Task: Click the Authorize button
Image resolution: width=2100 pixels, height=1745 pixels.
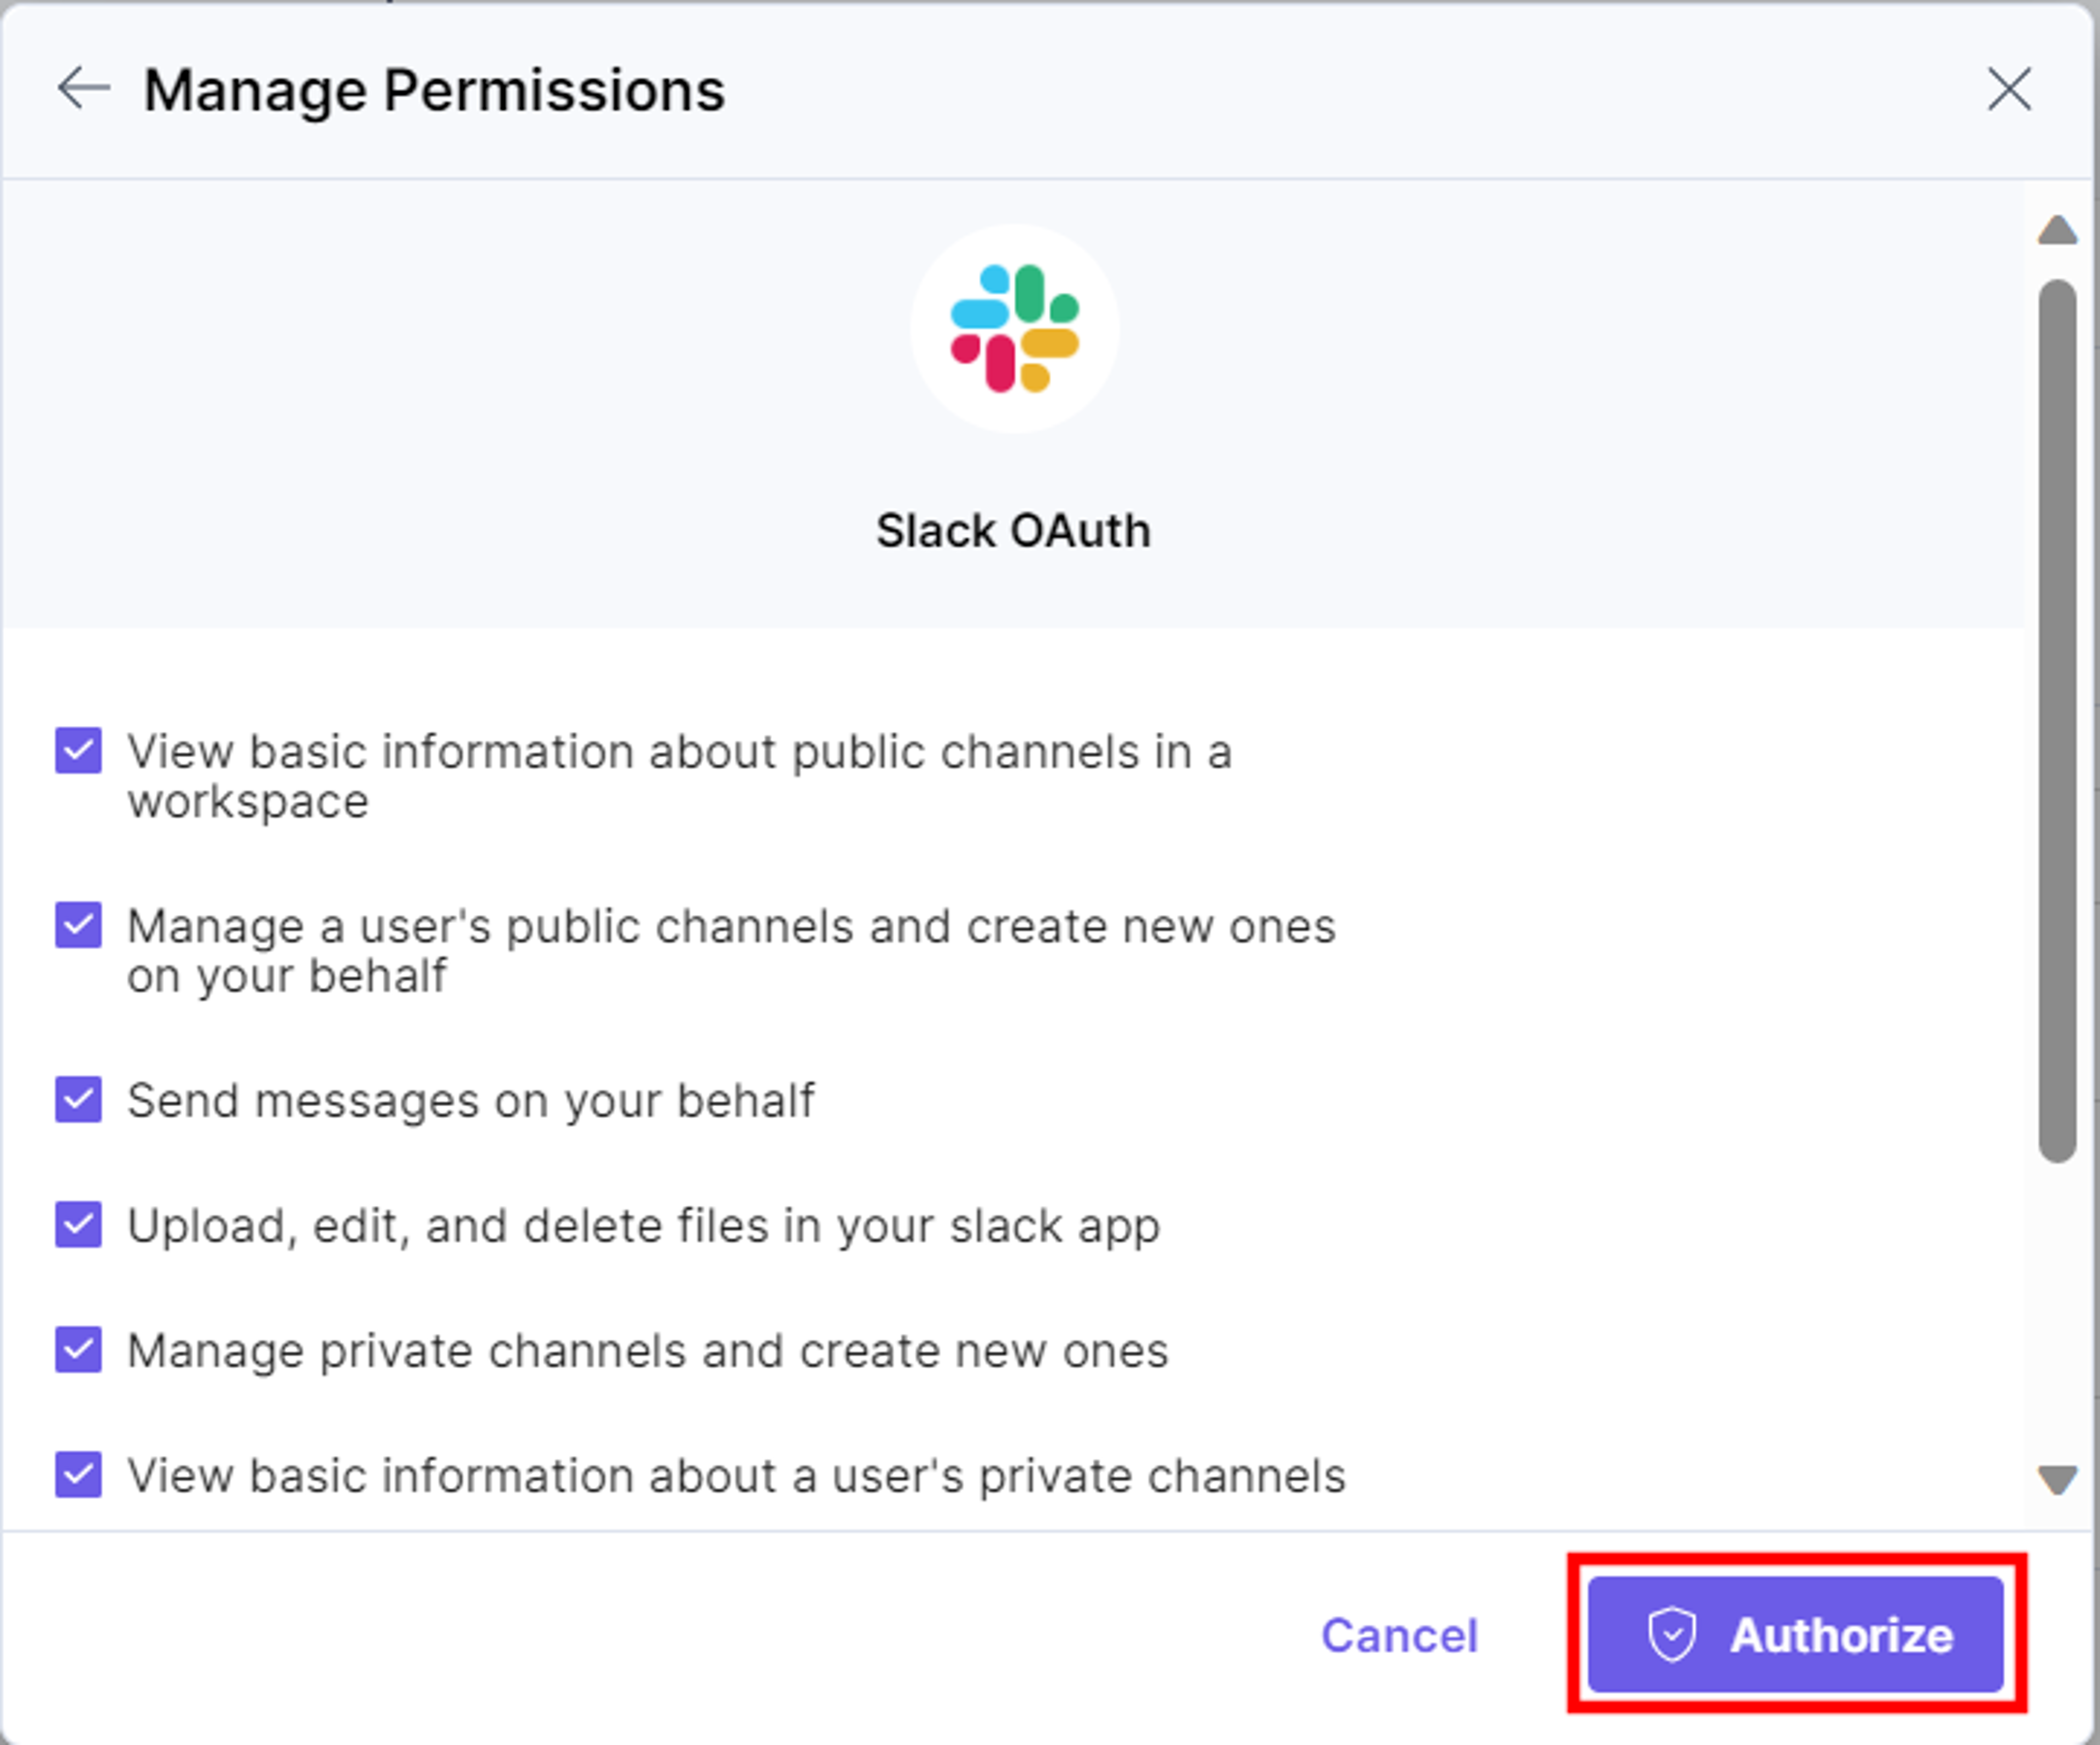Action: [1796, 1635]
